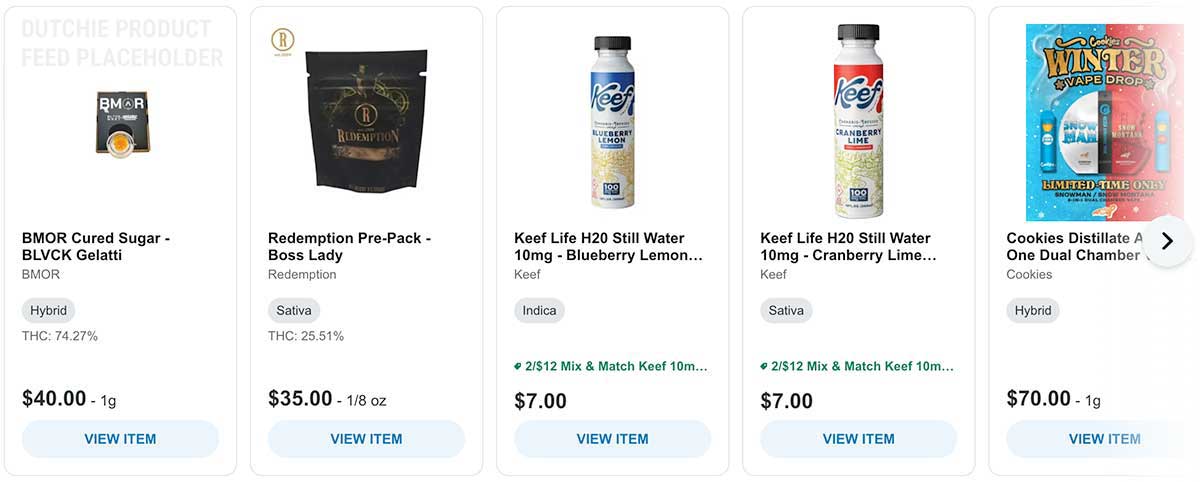Open Keef Life H20 Cranberry Lime title
The width and height of the screenshot is (1200, 482).
[848, 247]
